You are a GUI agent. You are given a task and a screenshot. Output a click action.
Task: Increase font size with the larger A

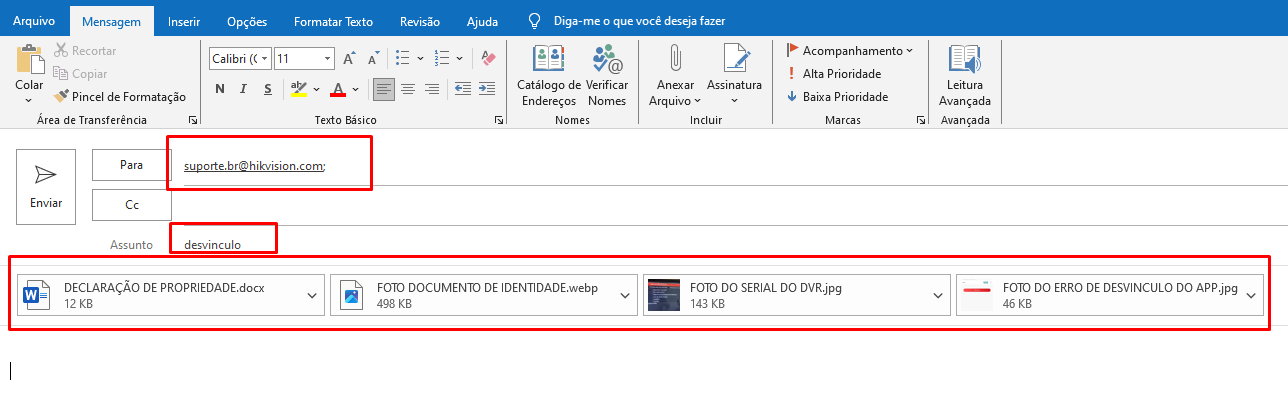click(x=350, y=59)
